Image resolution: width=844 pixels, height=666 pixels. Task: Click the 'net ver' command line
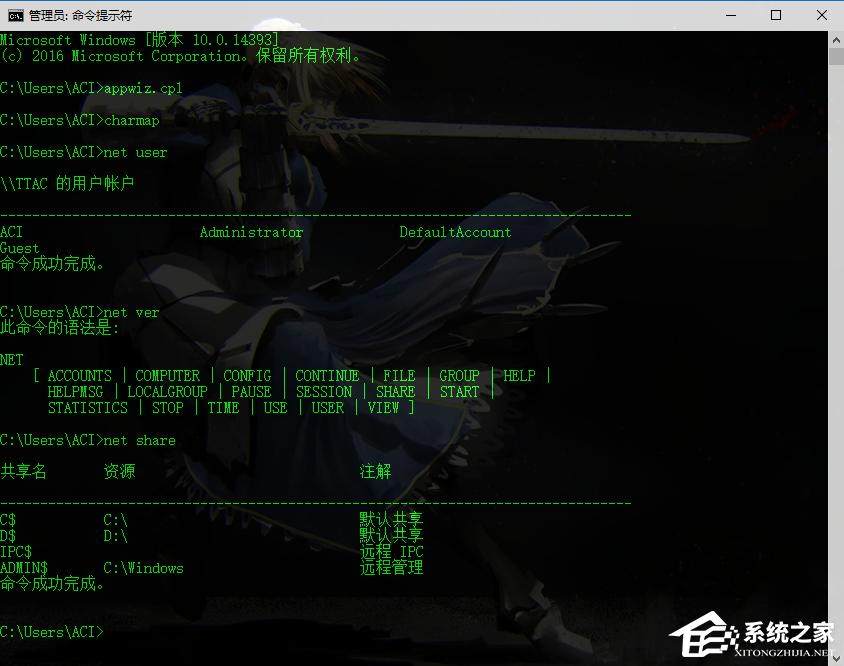point(80,312)
